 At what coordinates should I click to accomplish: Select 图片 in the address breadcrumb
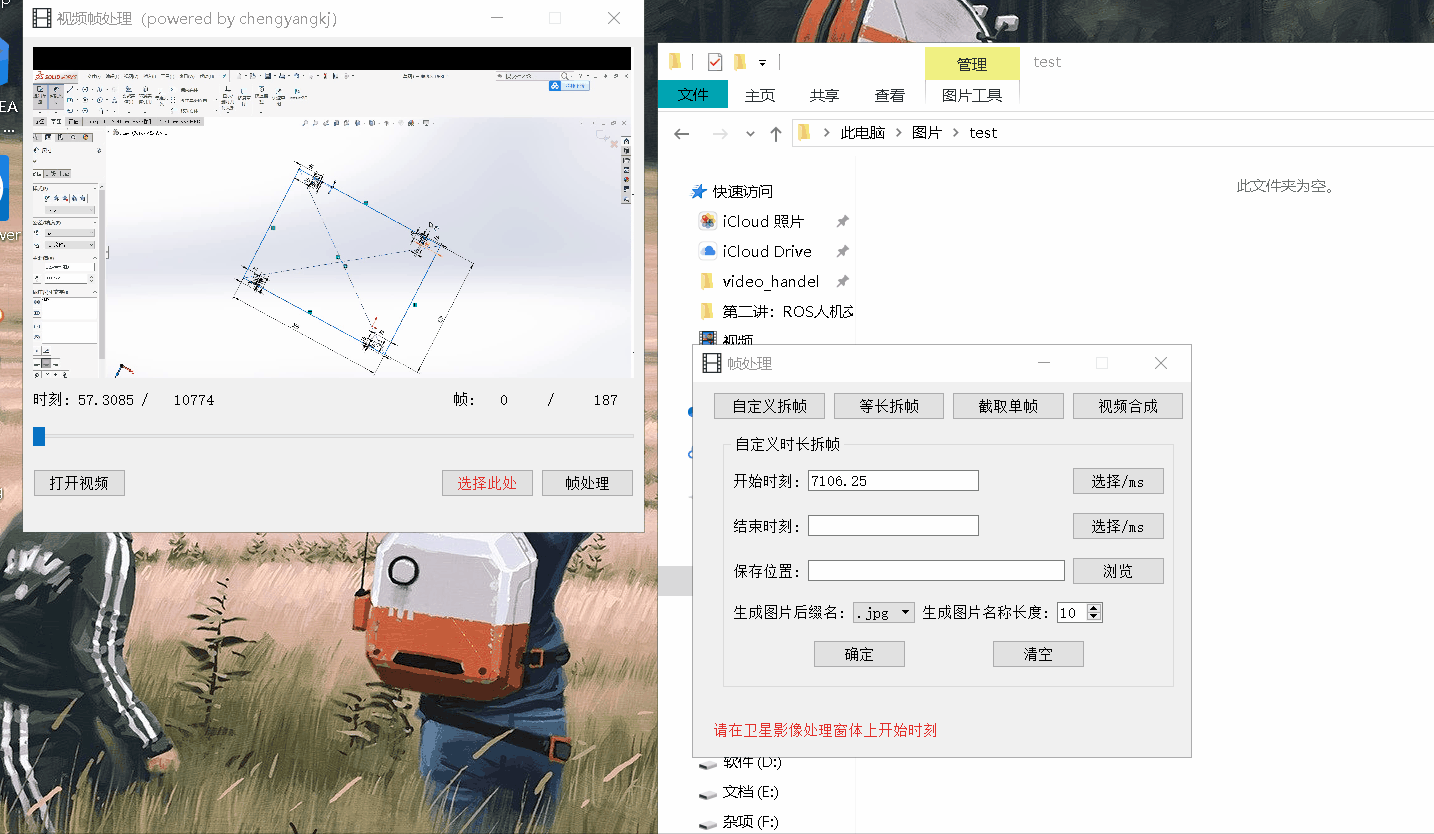(x=927, y=132)
